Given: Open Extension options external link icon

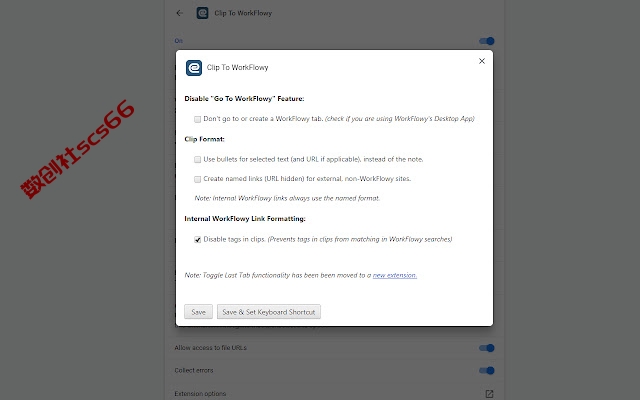Looking at the screenshot, I should point(489,394).
